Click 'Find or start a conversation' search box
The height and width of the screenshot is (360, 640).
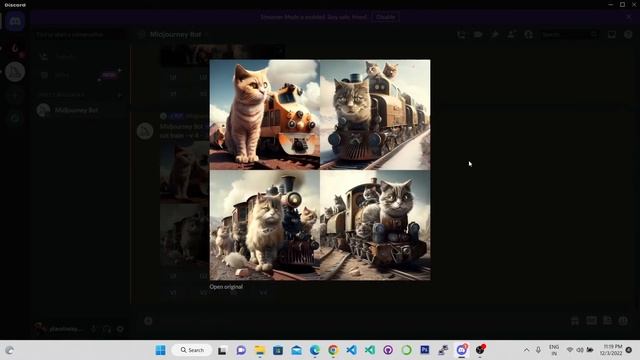pyautogui.click(x=80, y=35)
